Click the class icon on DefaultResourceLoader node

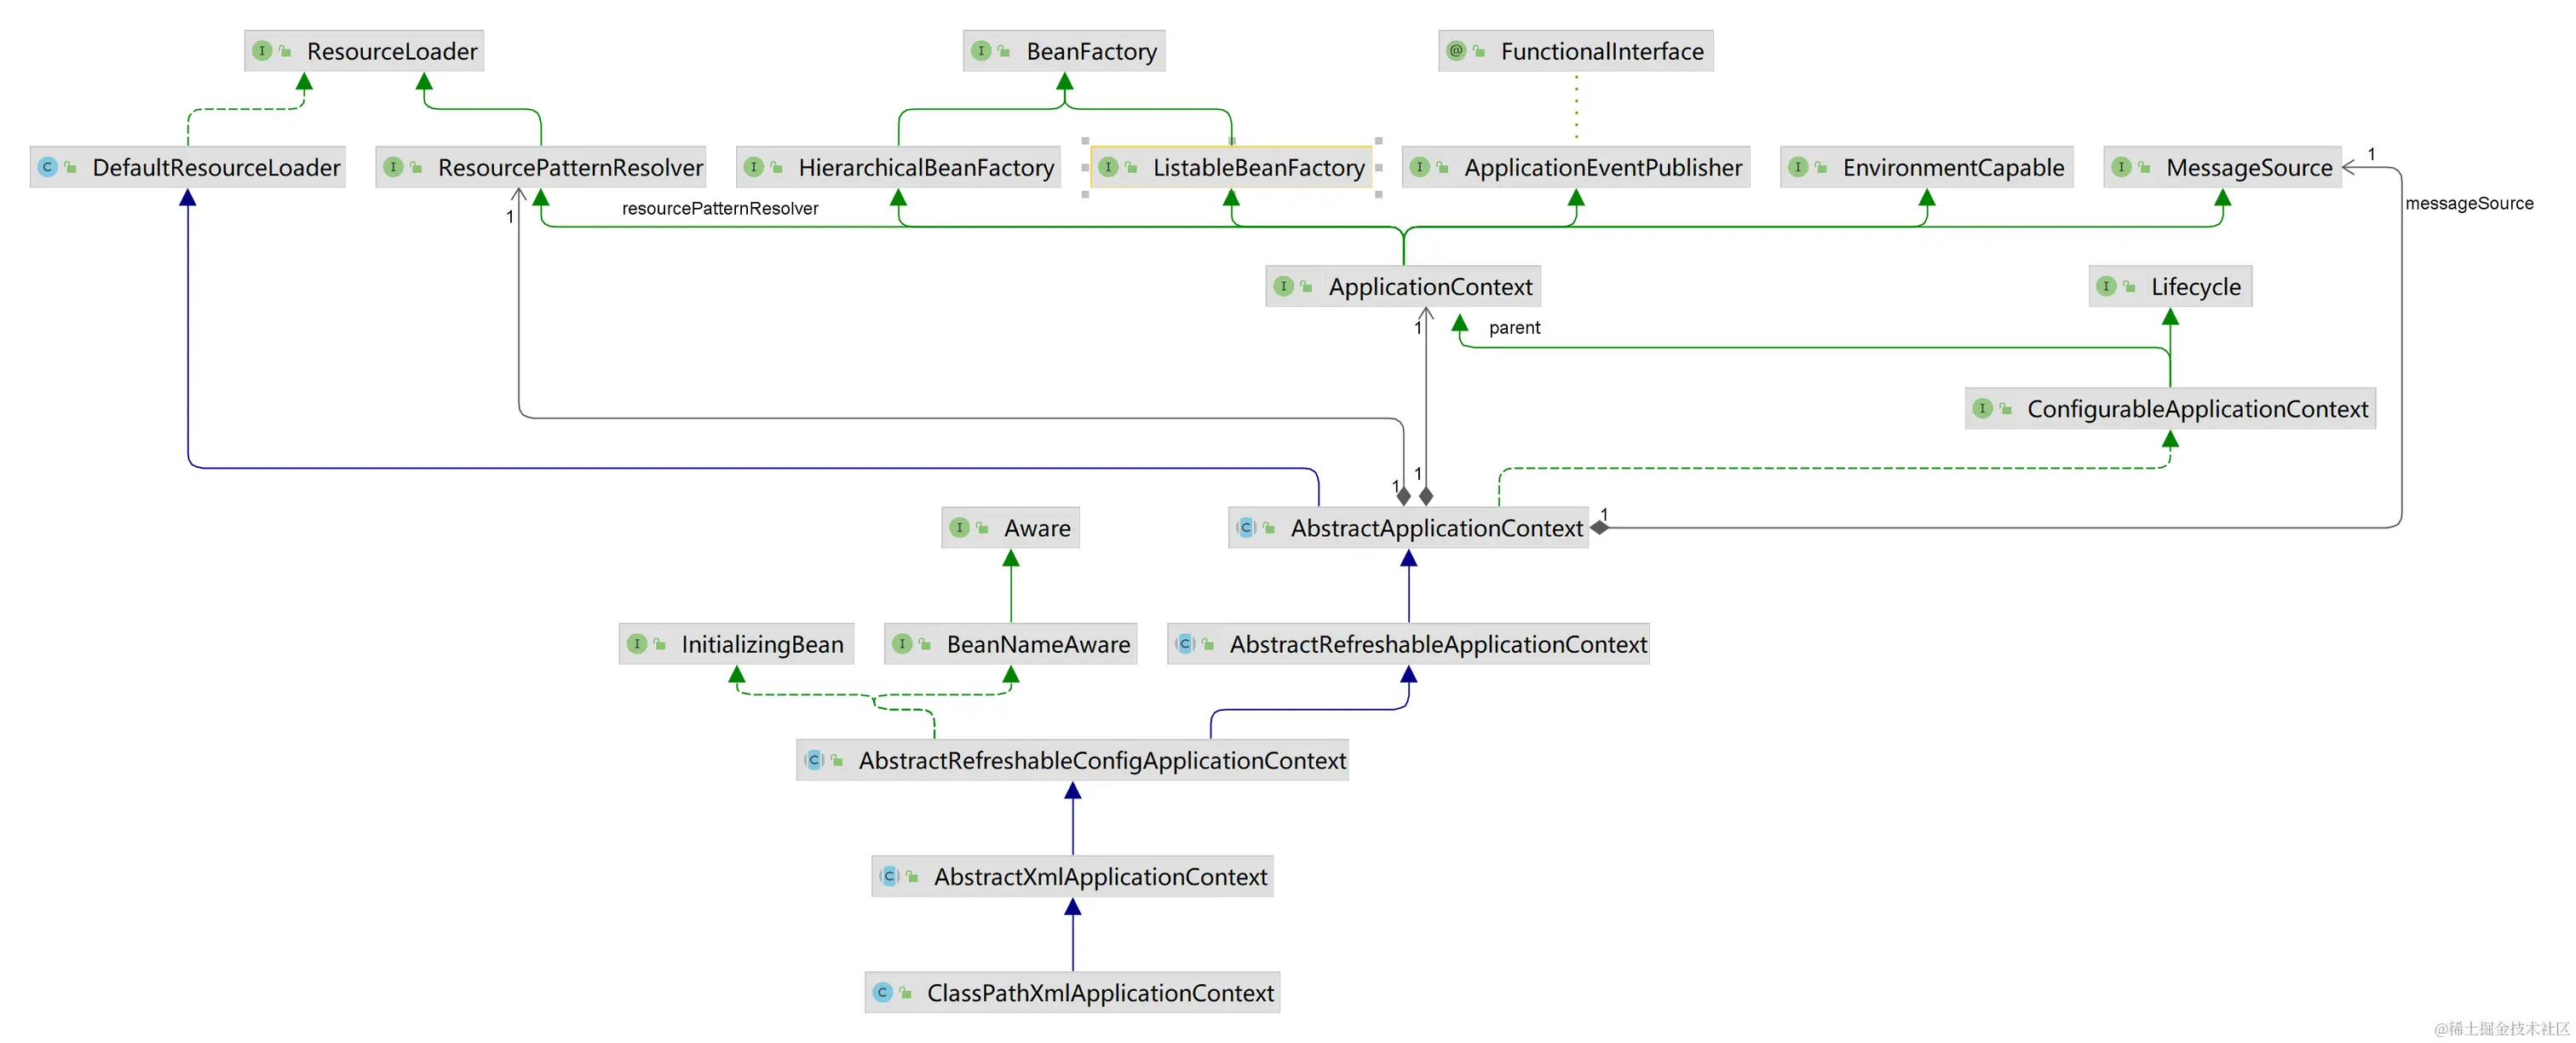pyautogui.click(x=47, y=167)
